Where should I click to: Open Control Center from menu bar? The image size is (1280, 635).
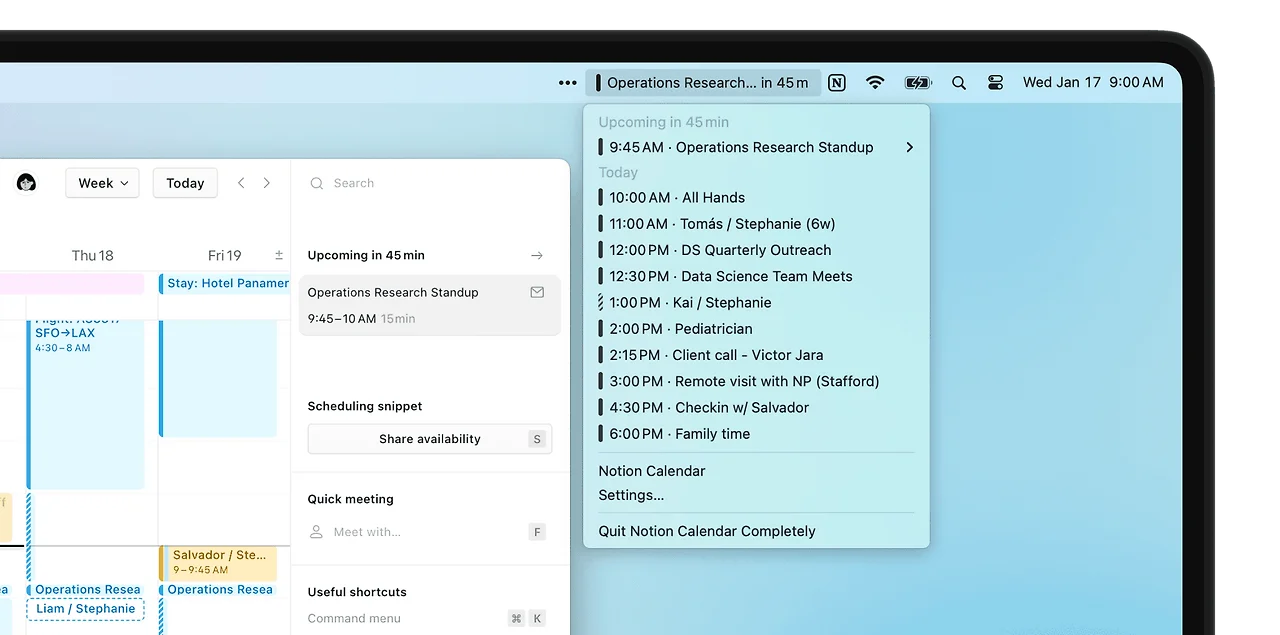(995, 83)
